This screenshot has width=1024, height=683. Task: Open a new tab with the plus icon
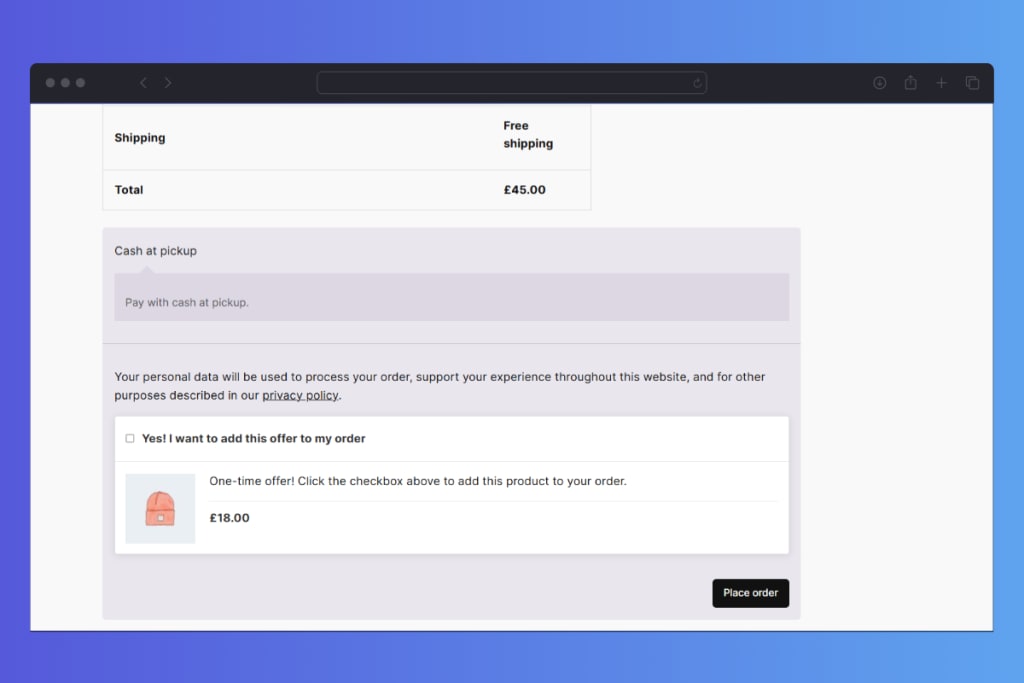click(x=941, y=83)
